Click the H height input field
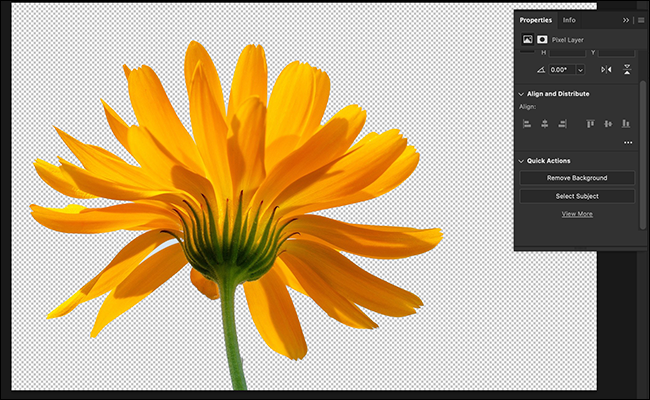This screenshot has height=400, width=650. (567, 53)
